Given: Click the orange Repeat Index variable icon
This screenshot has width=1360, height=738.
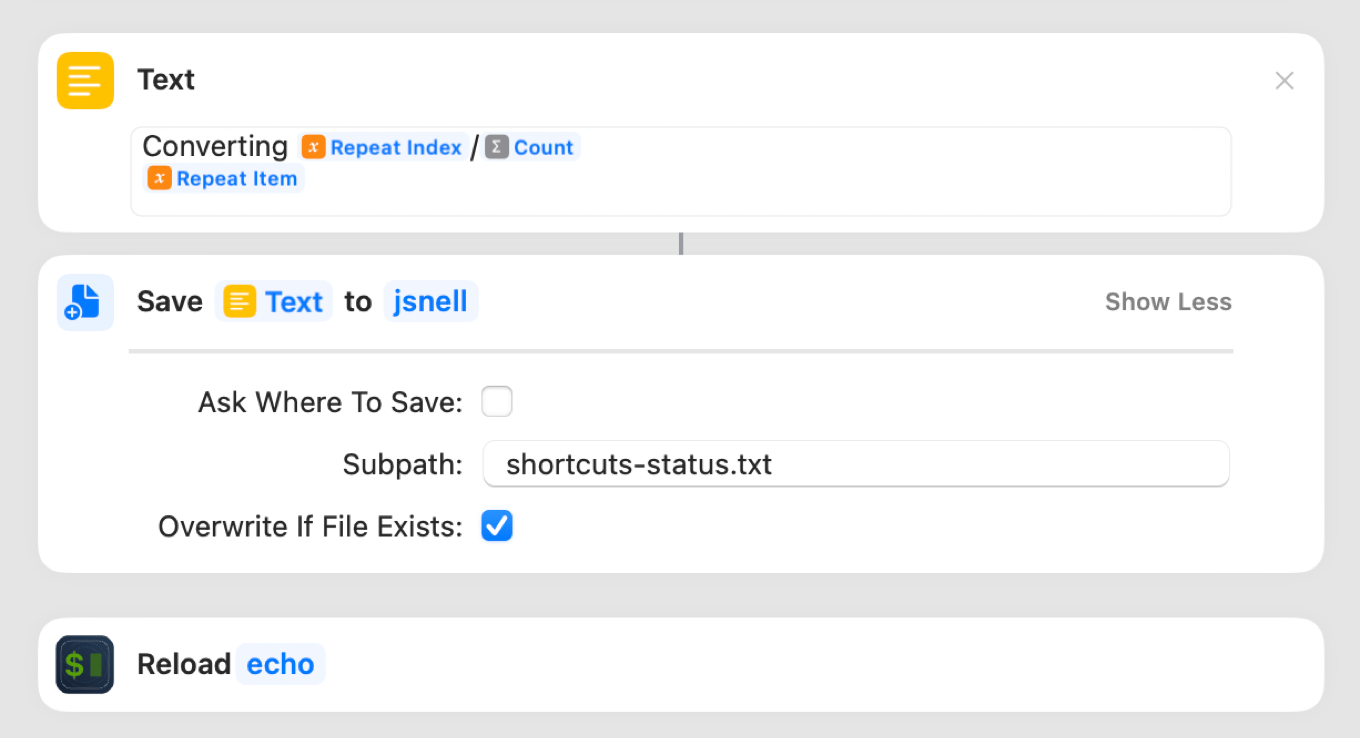Looking at the screenshot, I should pos(314,148).
